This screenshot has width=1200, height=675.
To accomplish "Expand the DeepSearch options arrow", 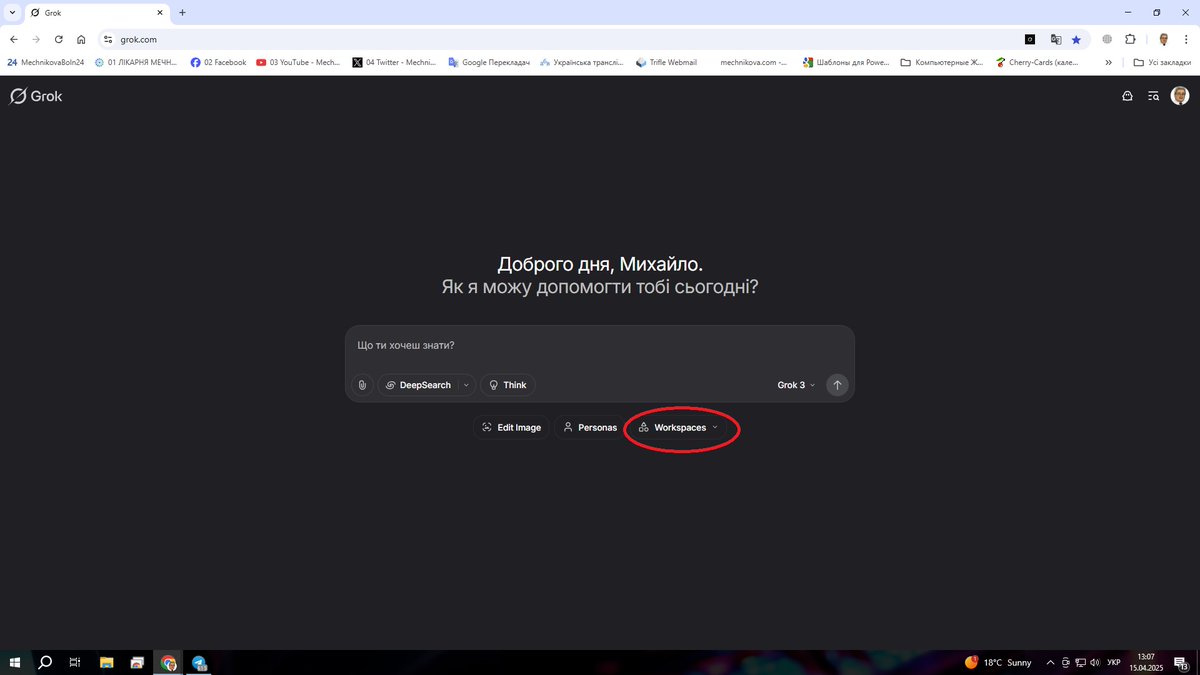I will point(466,385).
